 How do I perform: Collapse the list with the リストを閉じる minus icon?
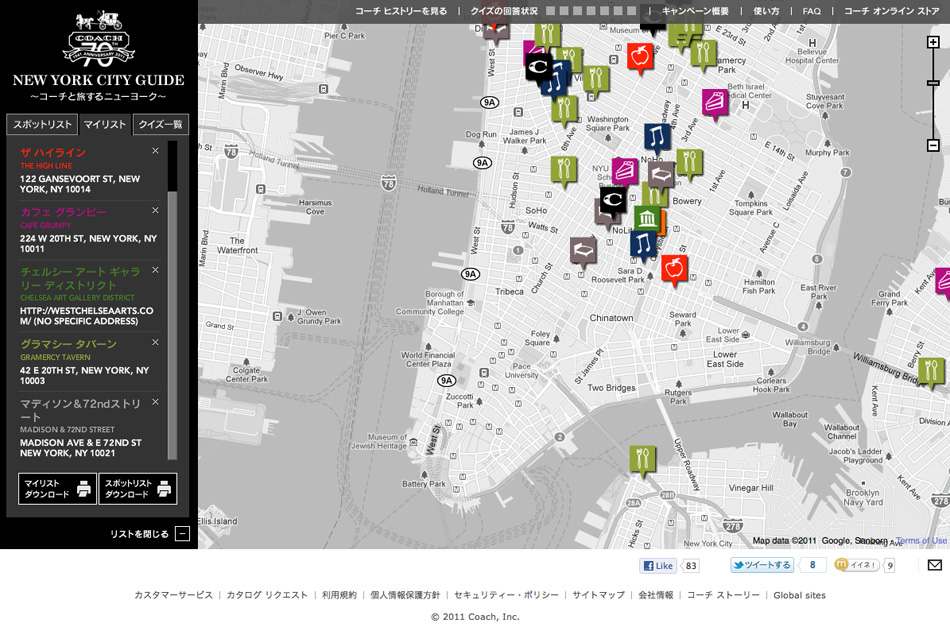click(x=182, y=534)
